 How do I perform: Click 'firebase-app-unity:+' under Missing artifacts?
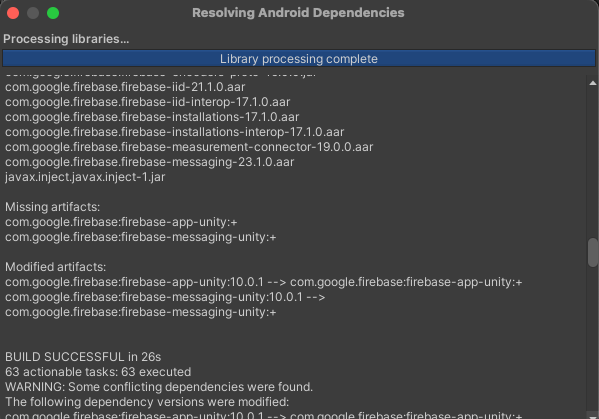click(121, 222)
